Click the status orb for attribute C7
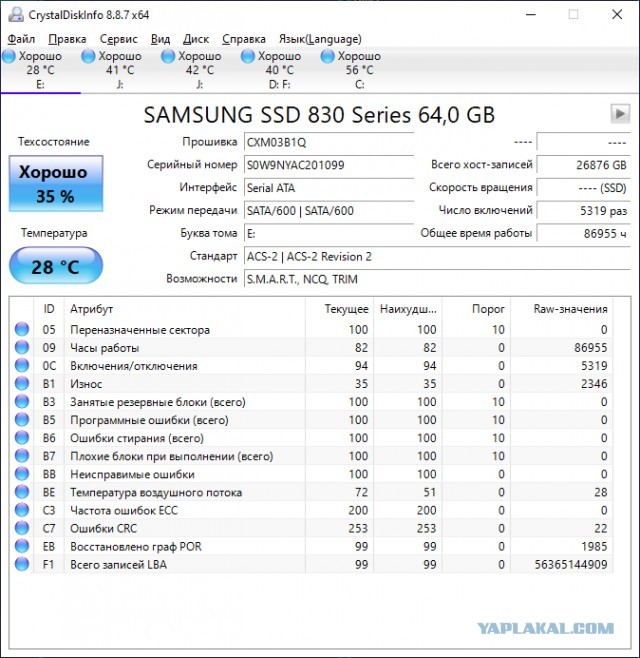The height and width of the screenshot is (658, 640). click(22, 528)
